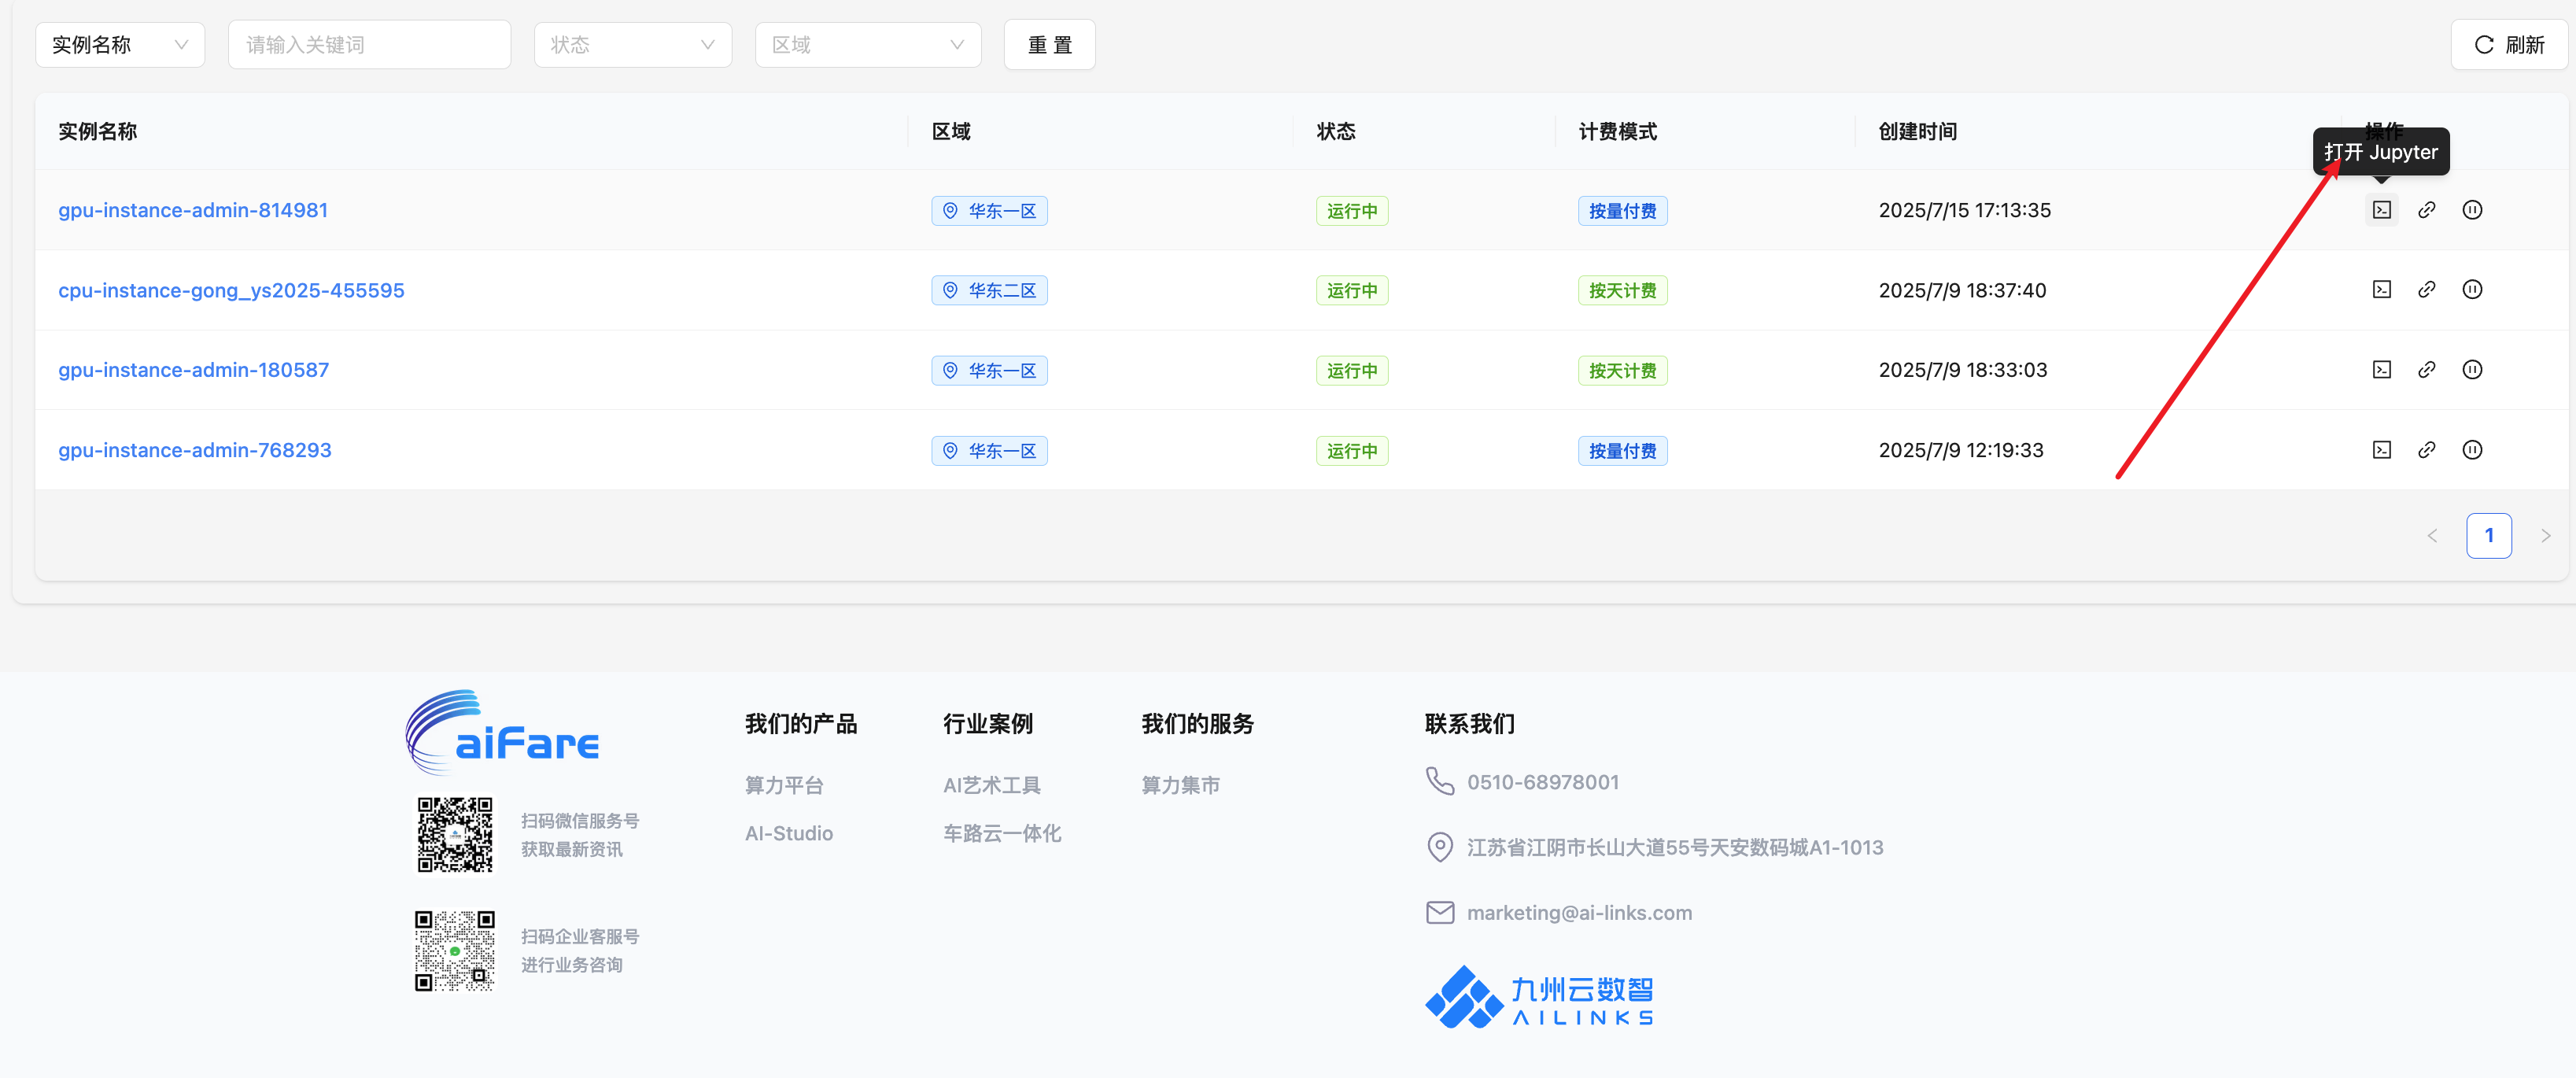The height and width of the screenshot is (1078, 2576).
Task: Toggle 按天计费 billing tag on second row
Action: [x=1622, y=290]
